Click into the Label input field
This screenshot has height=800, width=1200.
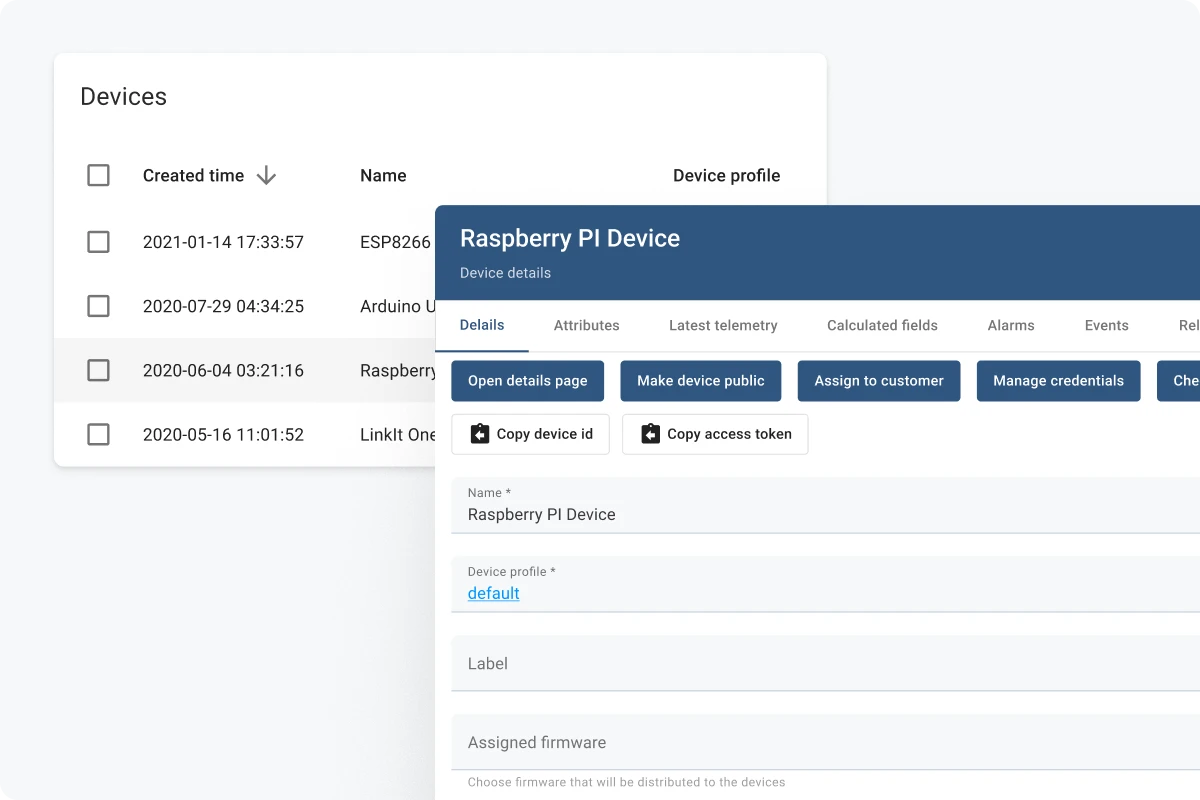(x=820, y=664)
